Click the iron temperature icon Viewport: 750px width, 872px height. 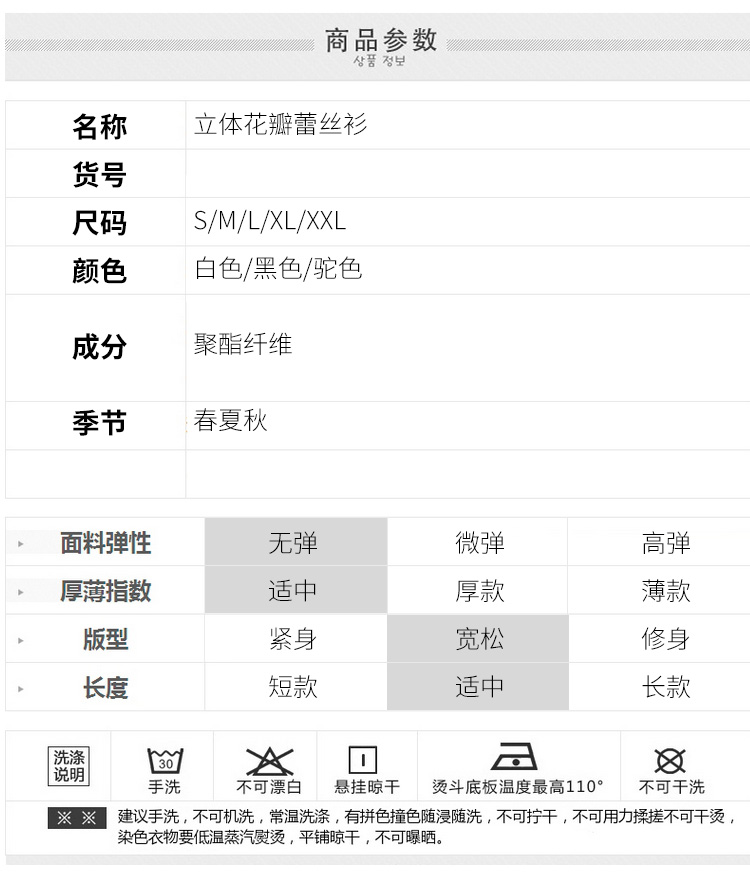click(514, 756)
